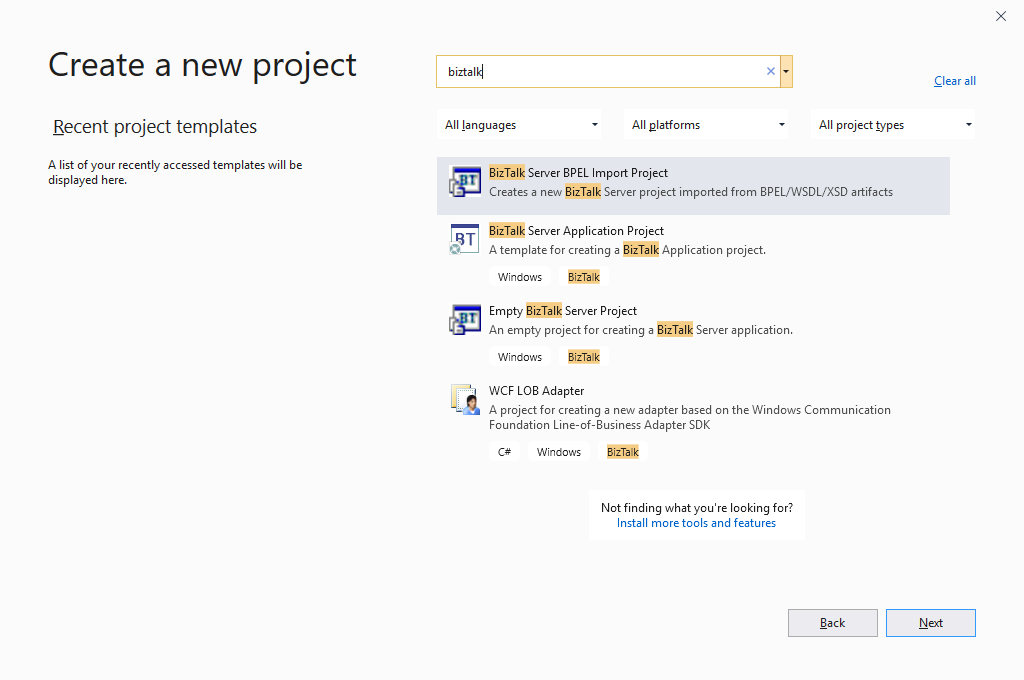
Task: Open Install more tools and features link
Action: click(696, 523)
